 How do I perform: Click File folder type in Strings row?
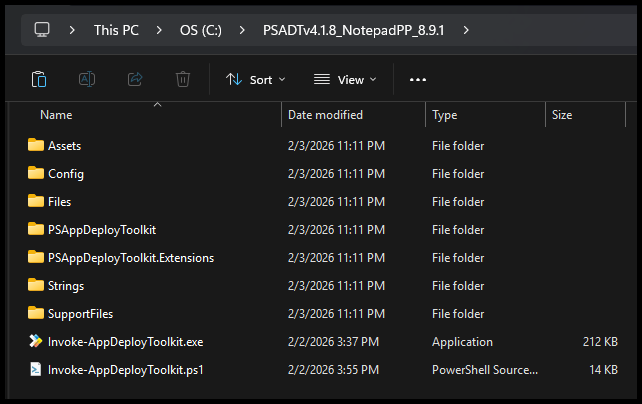coord(458,286)
